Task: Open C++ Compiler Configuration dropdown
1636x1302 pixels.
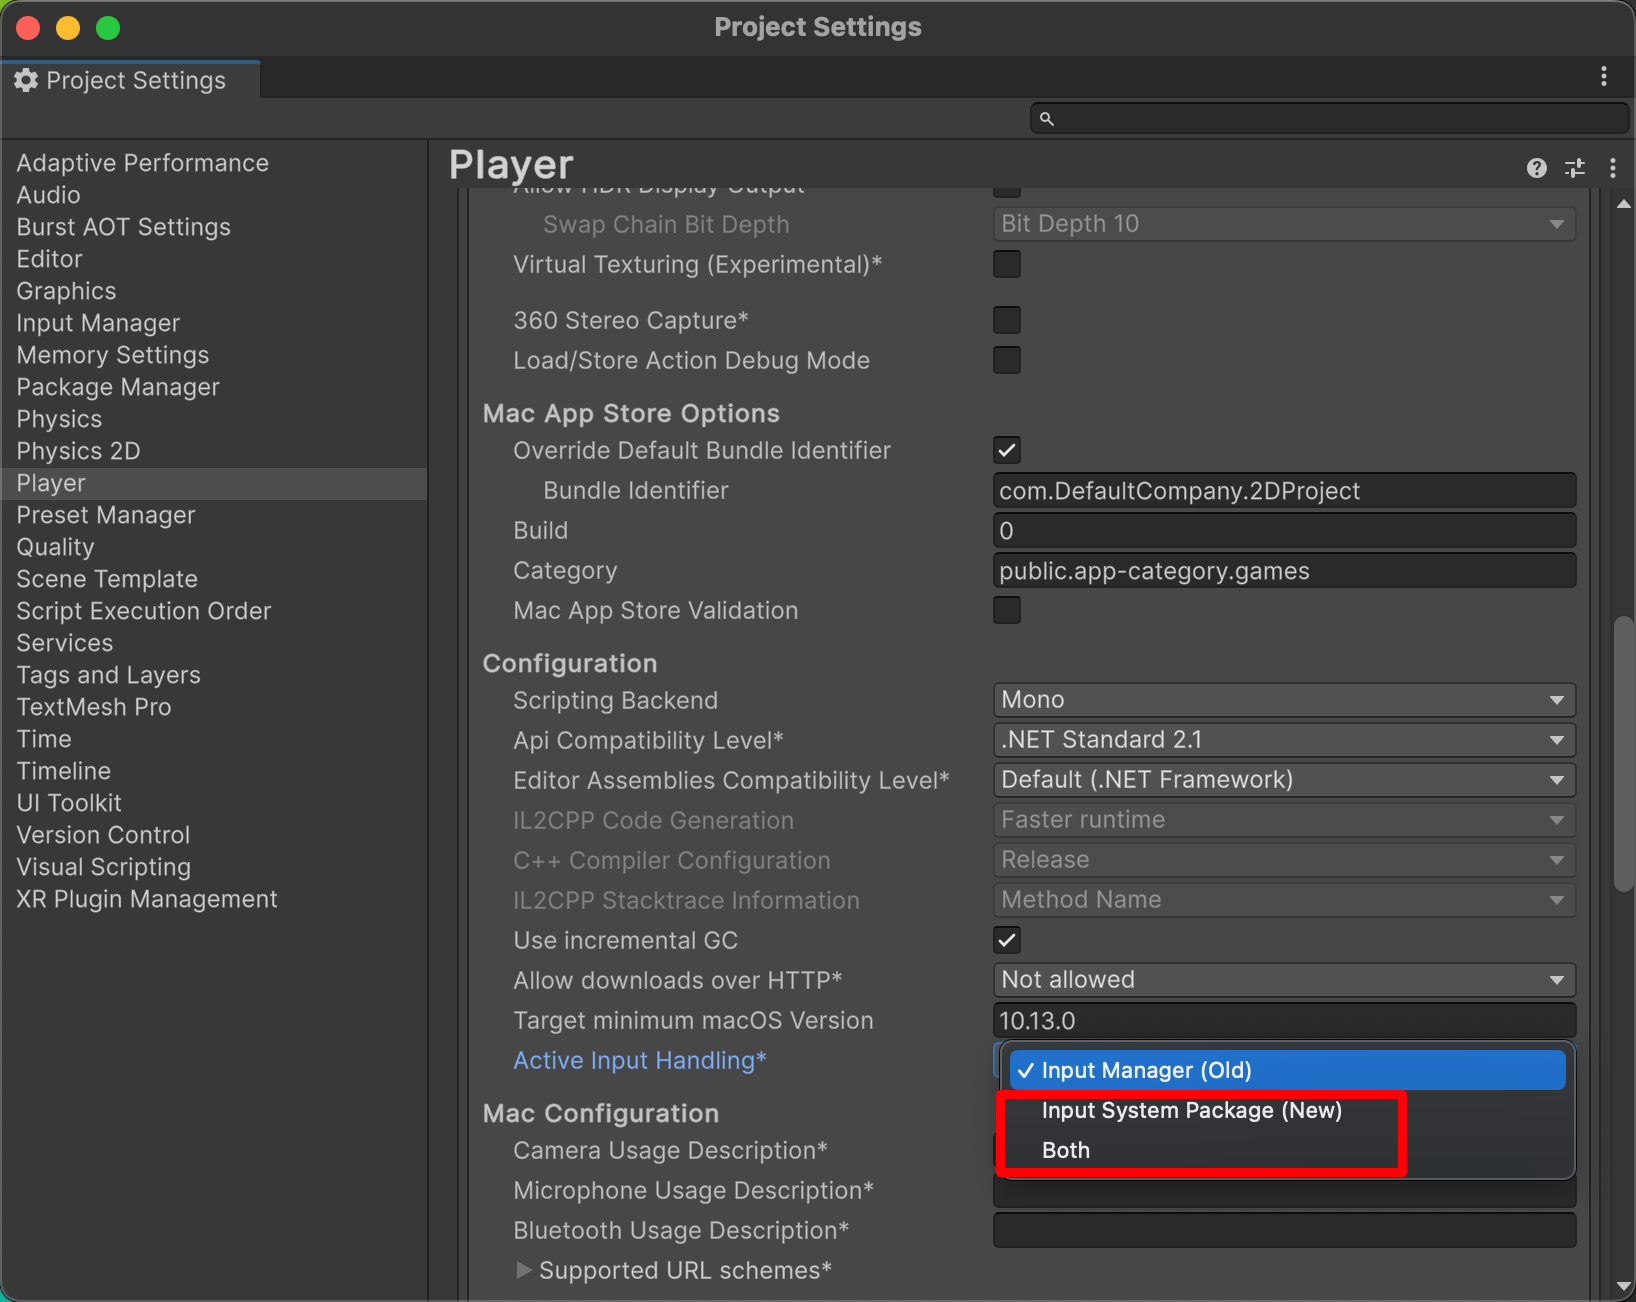Action: [x=1284, y=860]
